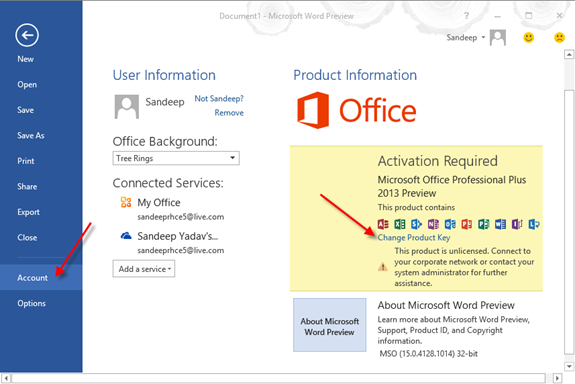Expand the Add a service dropdown
The width and height of the screenshot is (575, 384).
(x=144, y=269)
